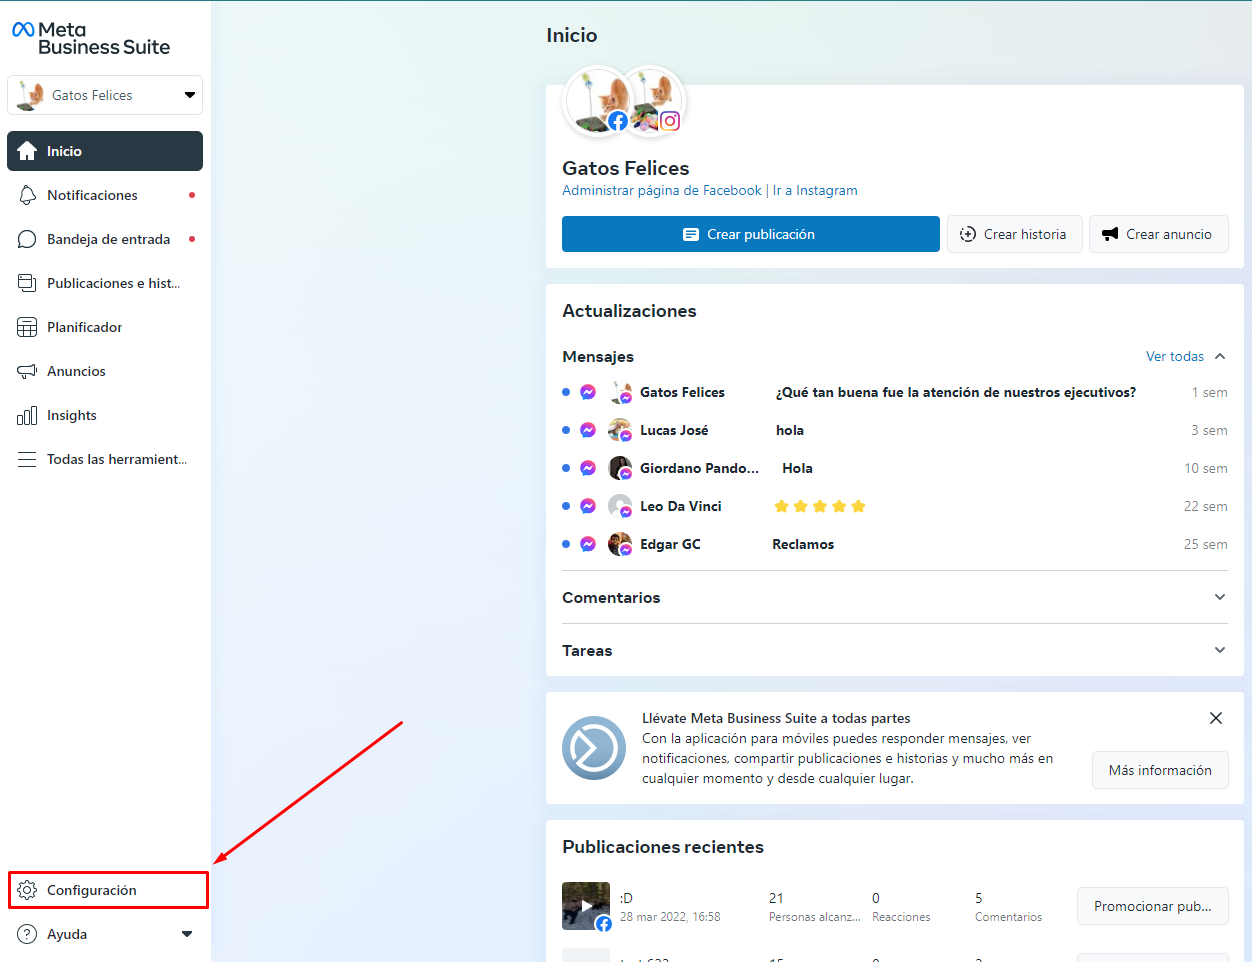Click the Más información button
This screenshot has width=1252, height=962.
coord(1160,770)
